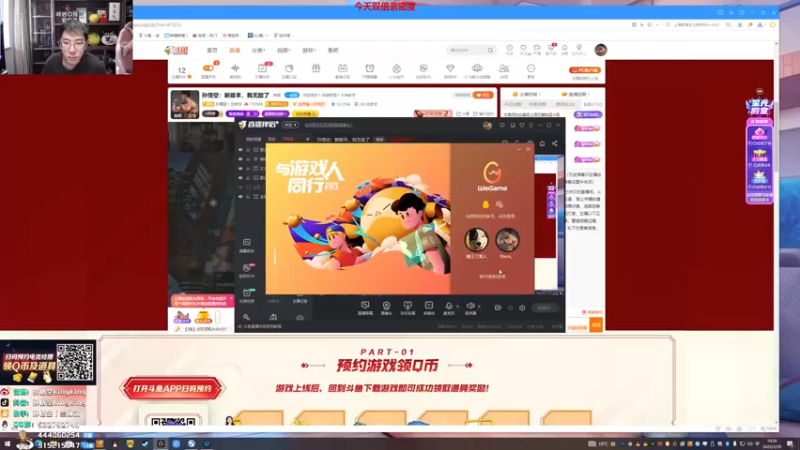
Task: Click the orange follow button beside stream title
Action: (483, 95)
